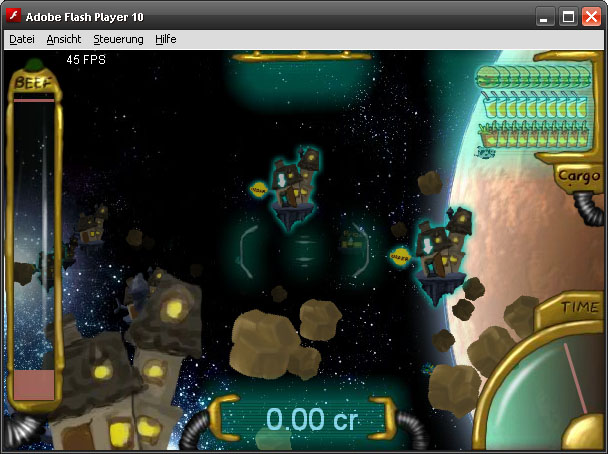Open the Ansicht menu
The height and width of the screenshot is (454, 608).
tap(64, 40)
